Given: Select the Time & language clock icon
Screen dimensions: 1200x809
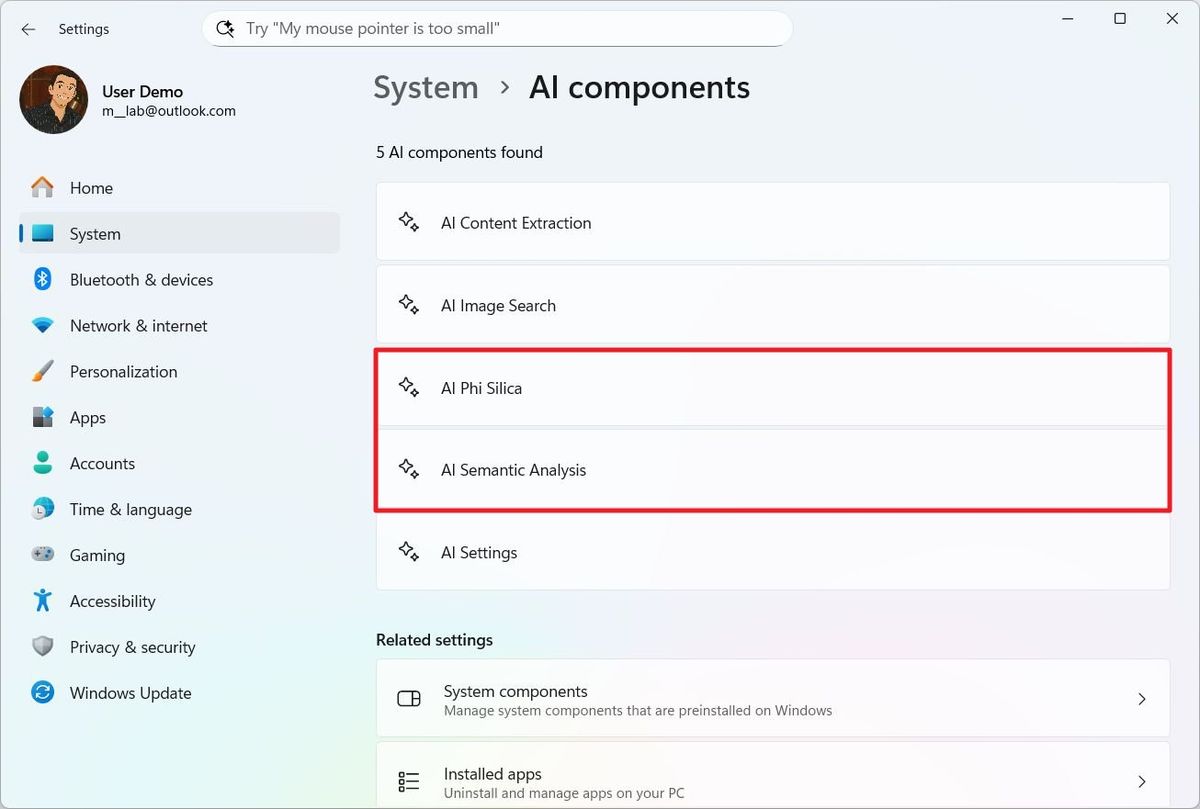Looking at the screenshot, I should (42, 509).
